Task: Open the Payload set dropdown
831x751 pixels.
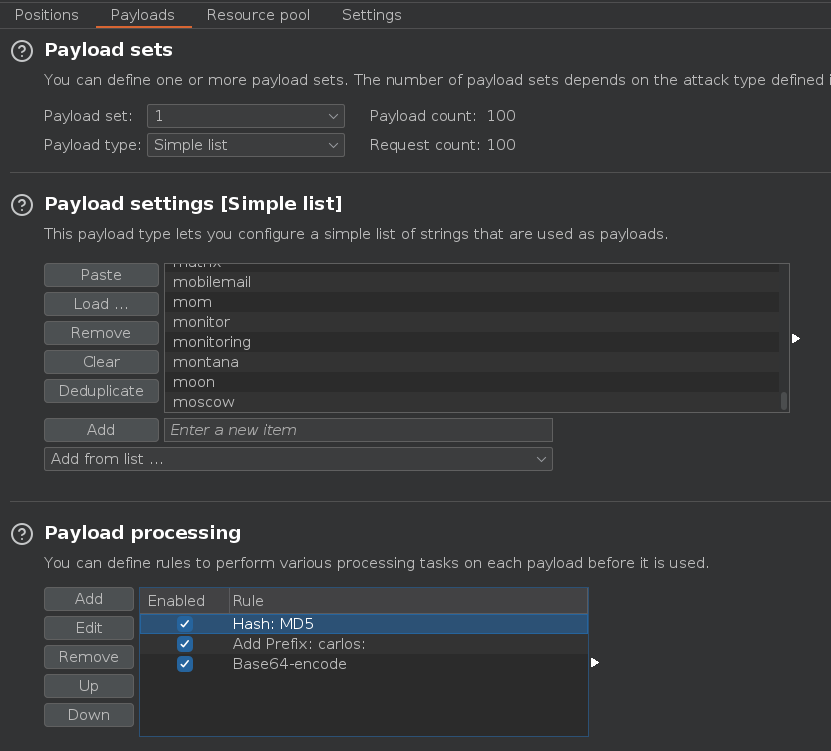Action: pos(245,116)
